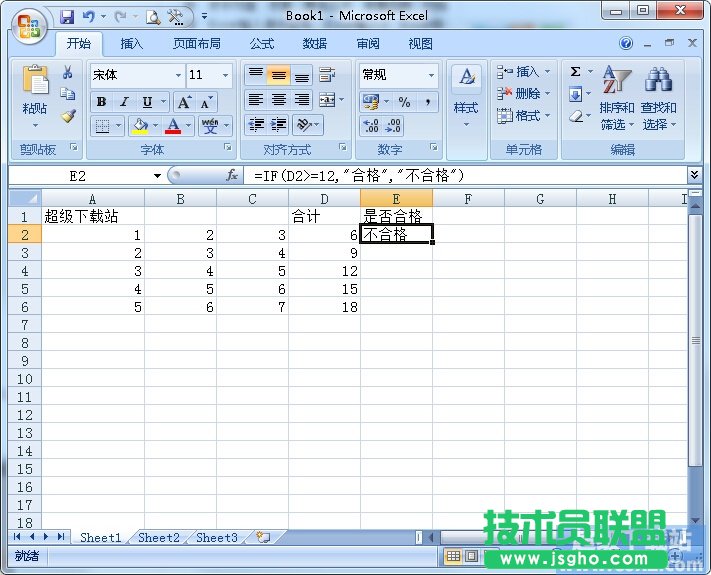Click the increase font size icon
711x575 pixels.
click(x=184, y=102)
